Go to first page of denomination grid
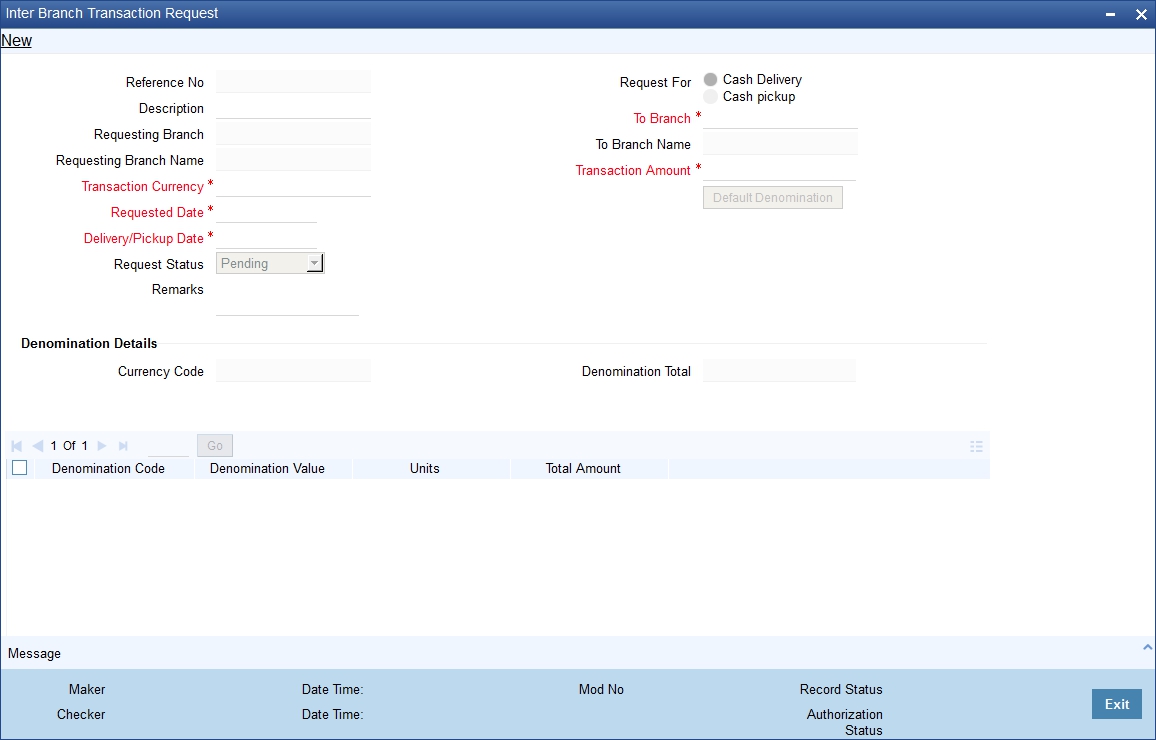The width and height of the screenshot is (1156, 740). click(x=17, y=446)
